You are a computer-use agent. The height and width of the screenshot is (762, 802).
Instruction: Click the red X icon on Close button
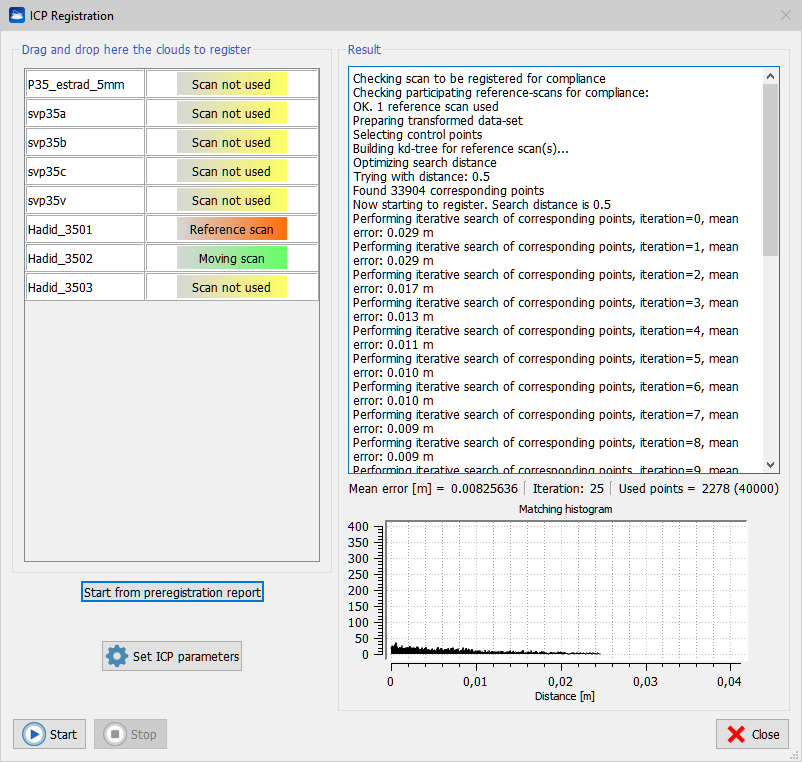[x=736, y=734]
